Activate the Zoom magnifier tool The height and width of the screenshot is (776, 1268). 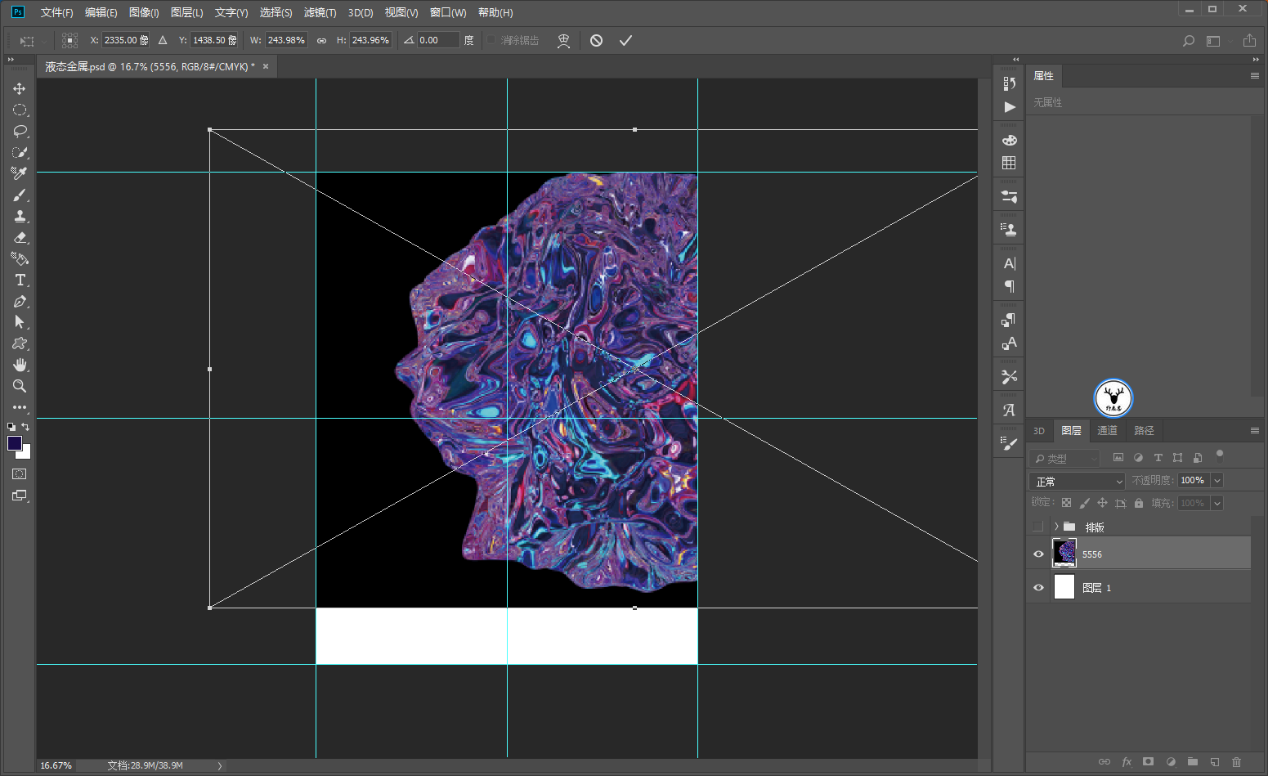click(x=19, y=386)
